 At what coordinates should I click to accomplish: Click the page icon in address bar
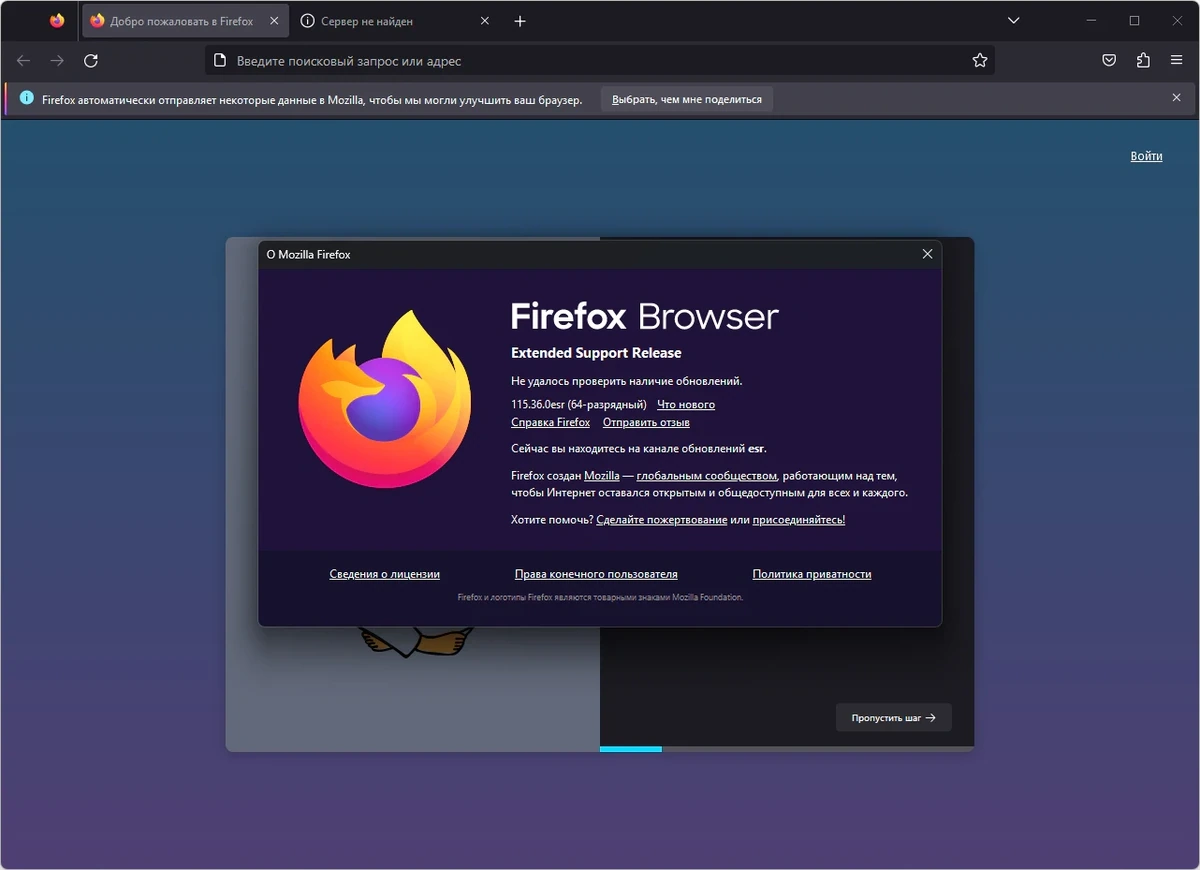point(221,61)
